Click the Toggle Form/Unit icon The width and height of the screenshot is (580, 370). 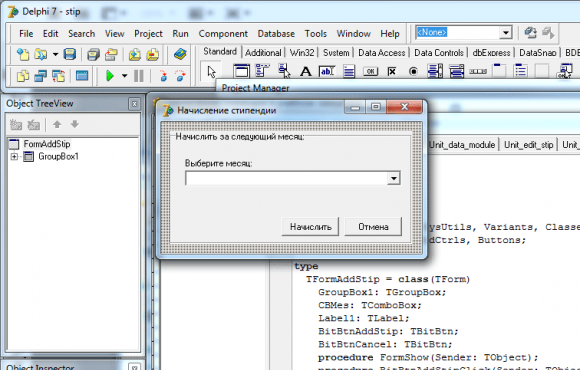click(58, 76)
